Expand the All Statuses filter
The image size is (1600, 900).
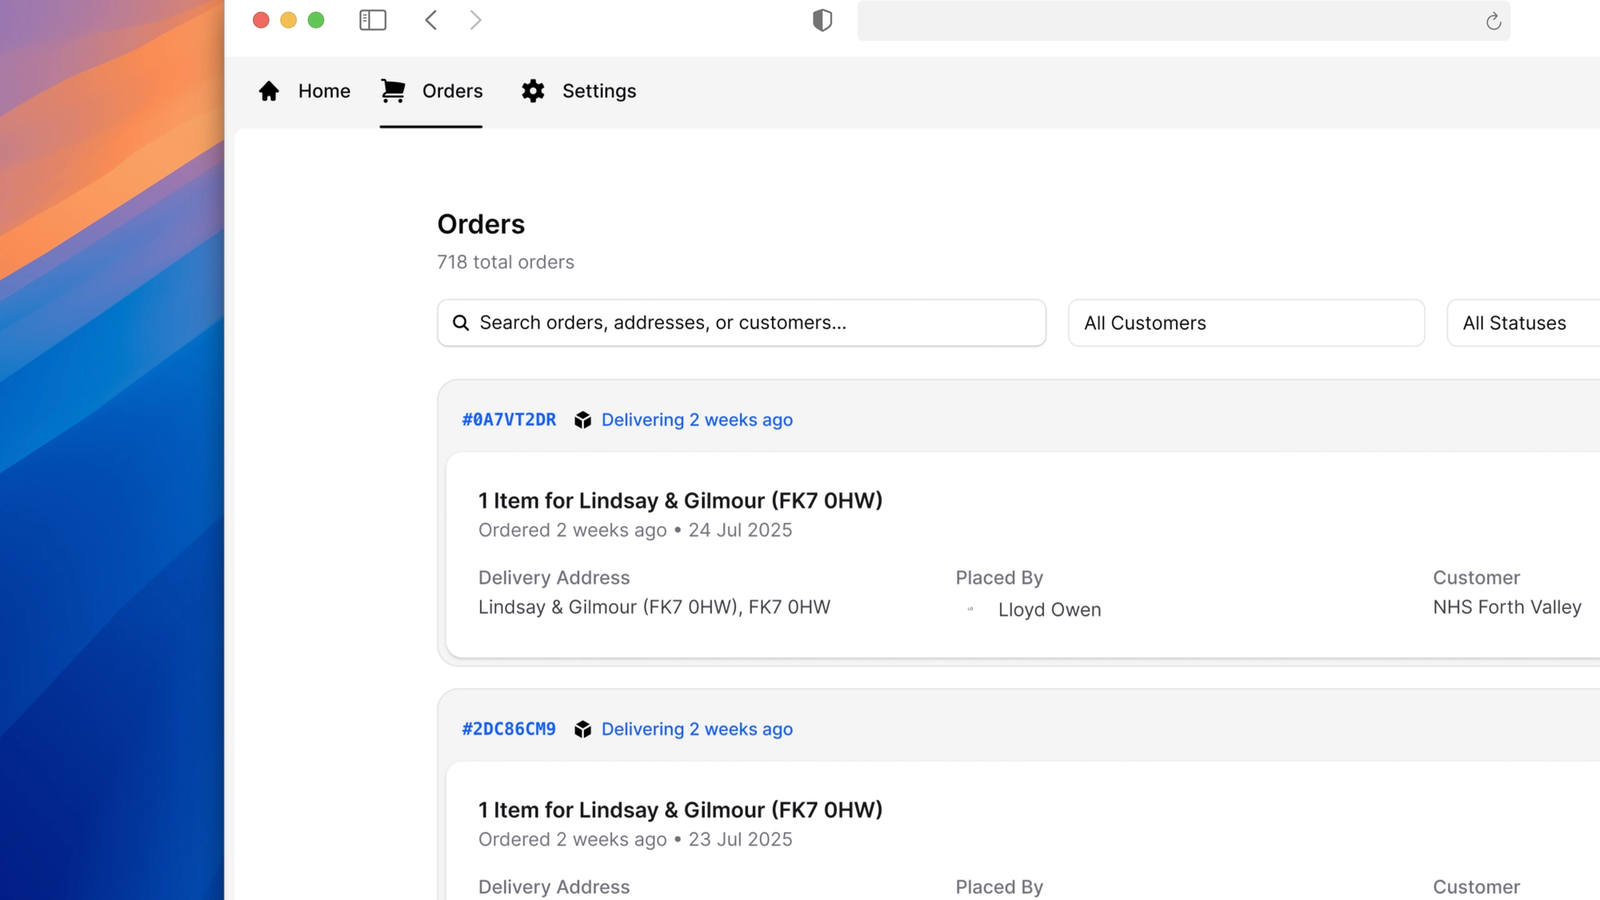[x=1523, y=323]
